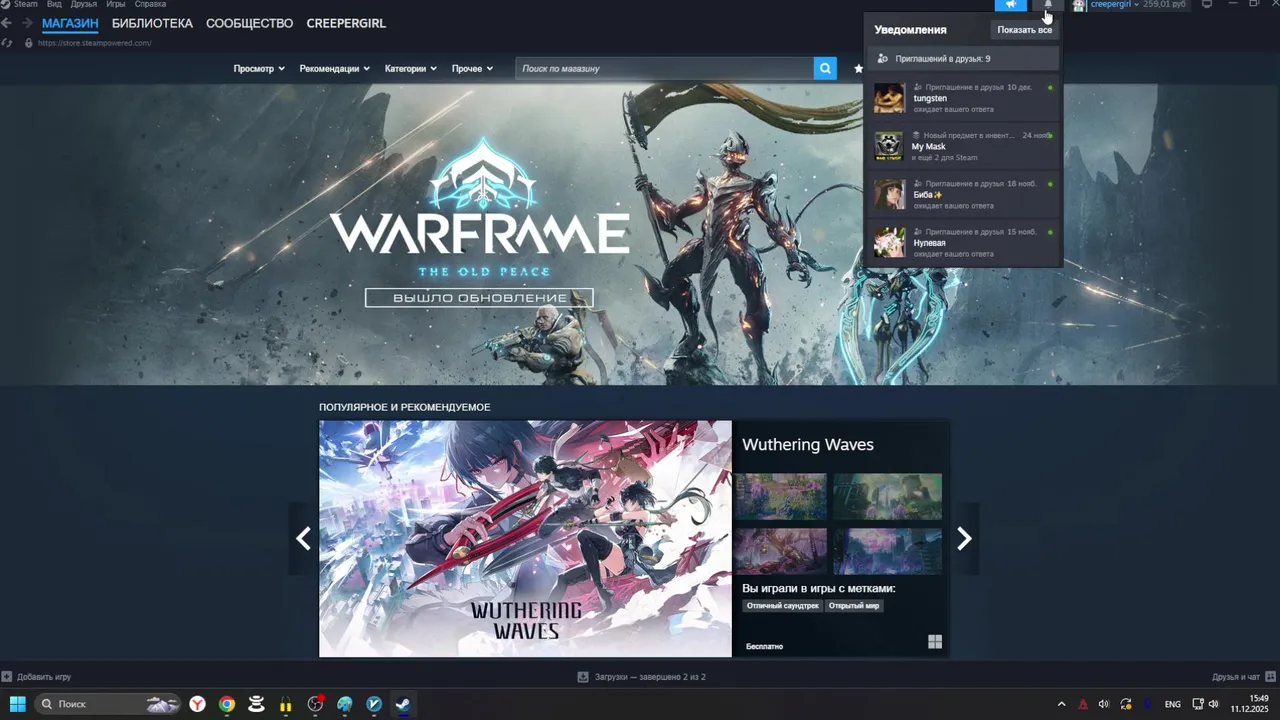Click the Steam announcements megaphone icon
This screenshot has height=720, width=1280.
1011,5
